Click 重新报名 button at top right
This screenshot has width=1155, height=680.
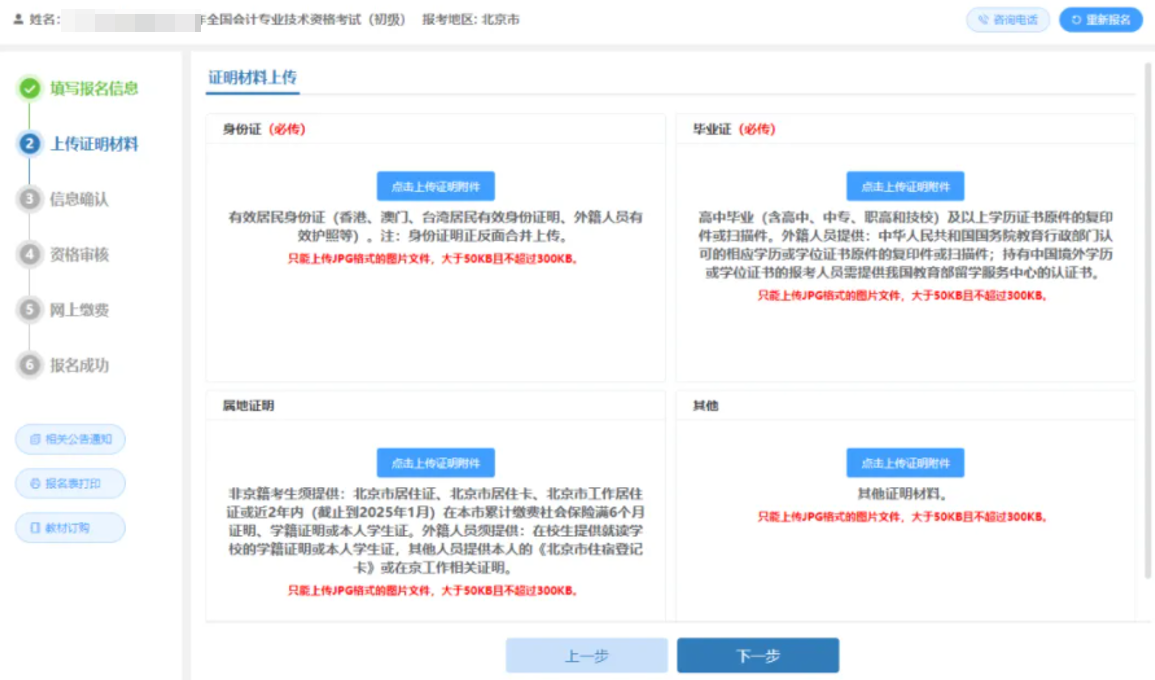(x=1100, y=20)
